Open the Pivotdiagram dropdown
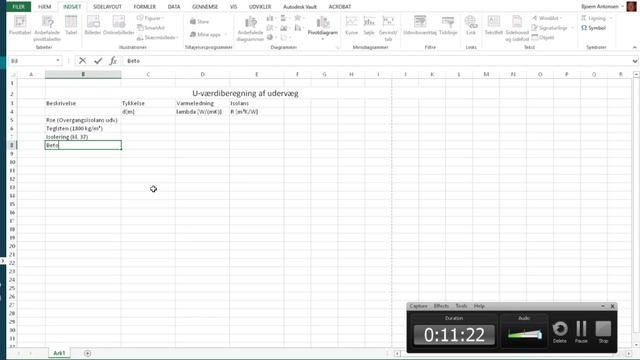This screenshot has height=360, width=640. 322,39
